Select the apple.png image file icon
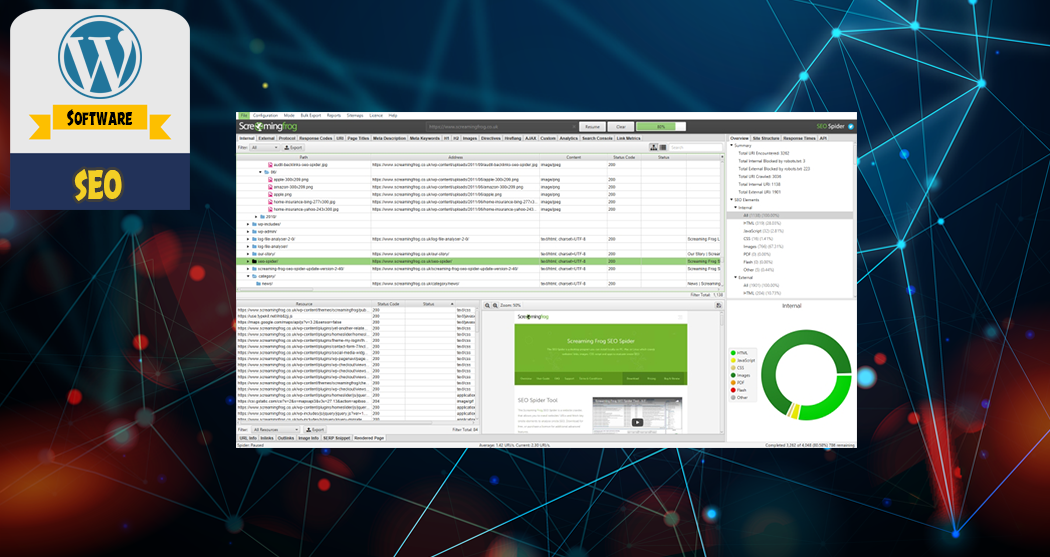 [271, 195]
